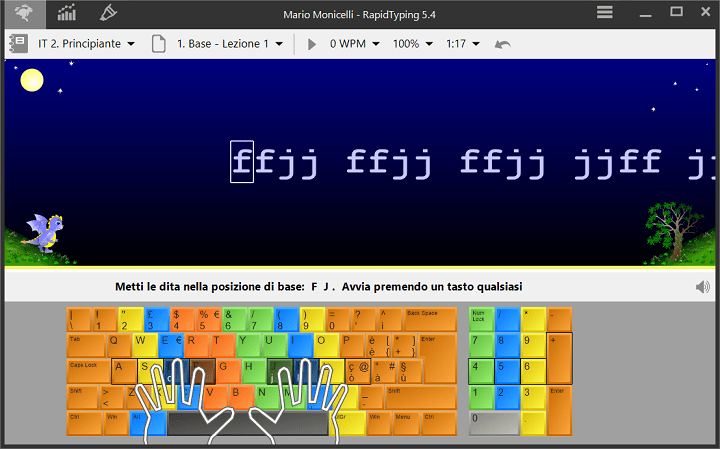Click the Num Lock key on numpad

coord(481,319)
